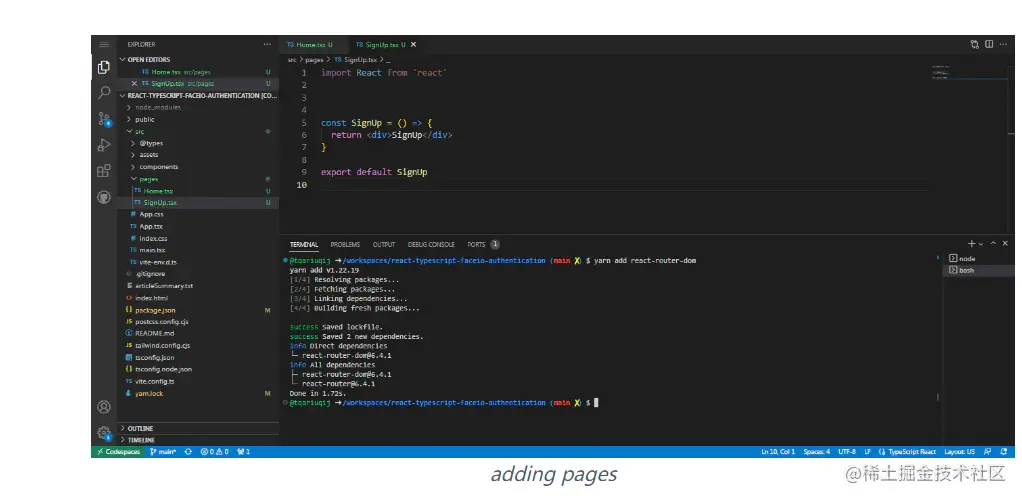This screenshot has height=500, width=1022.
Task: Open the terminal launch profile dropdown
Action: [x=980, y=244]
